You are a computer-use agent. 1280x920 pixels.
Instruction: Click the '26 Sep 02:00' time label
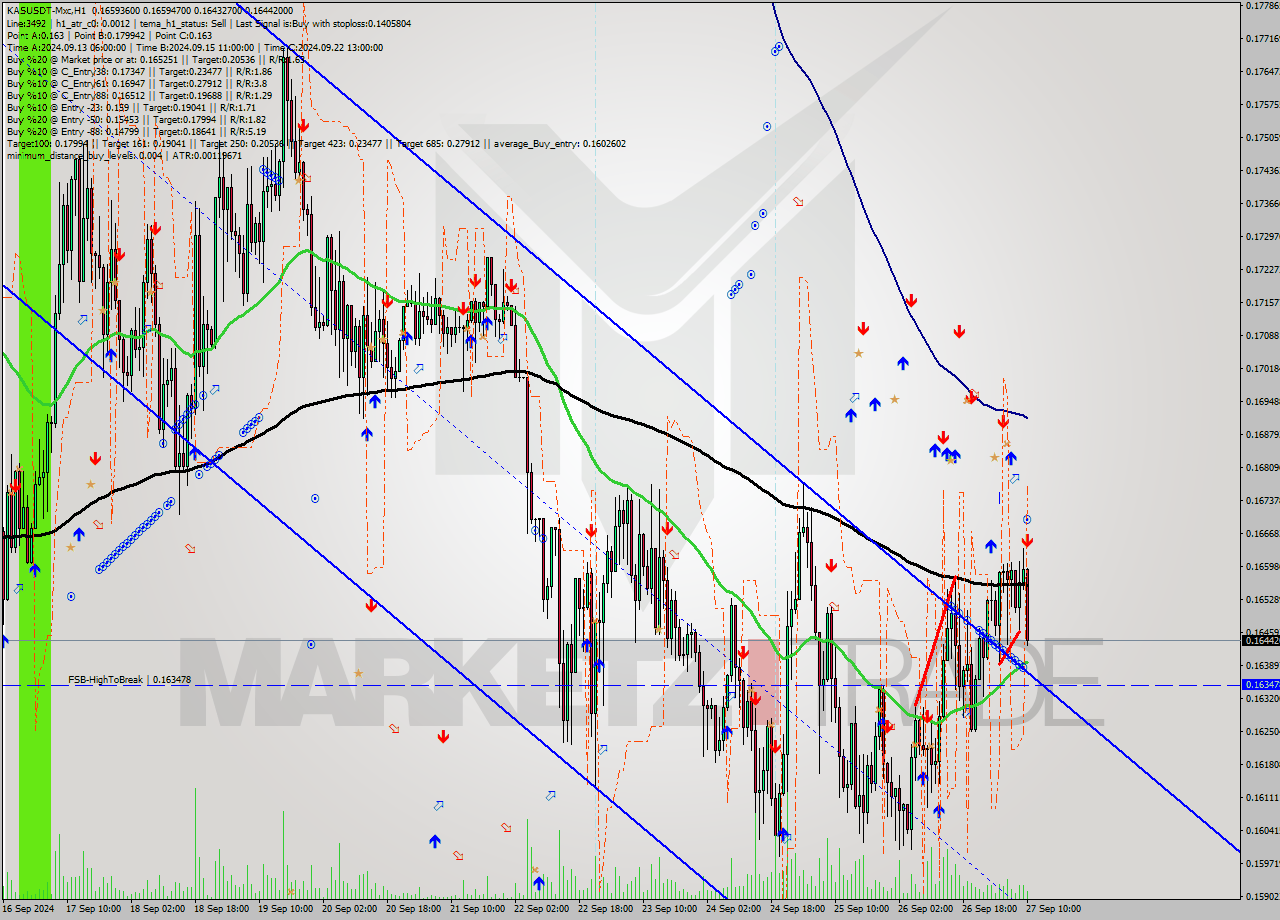pos(925,909)
